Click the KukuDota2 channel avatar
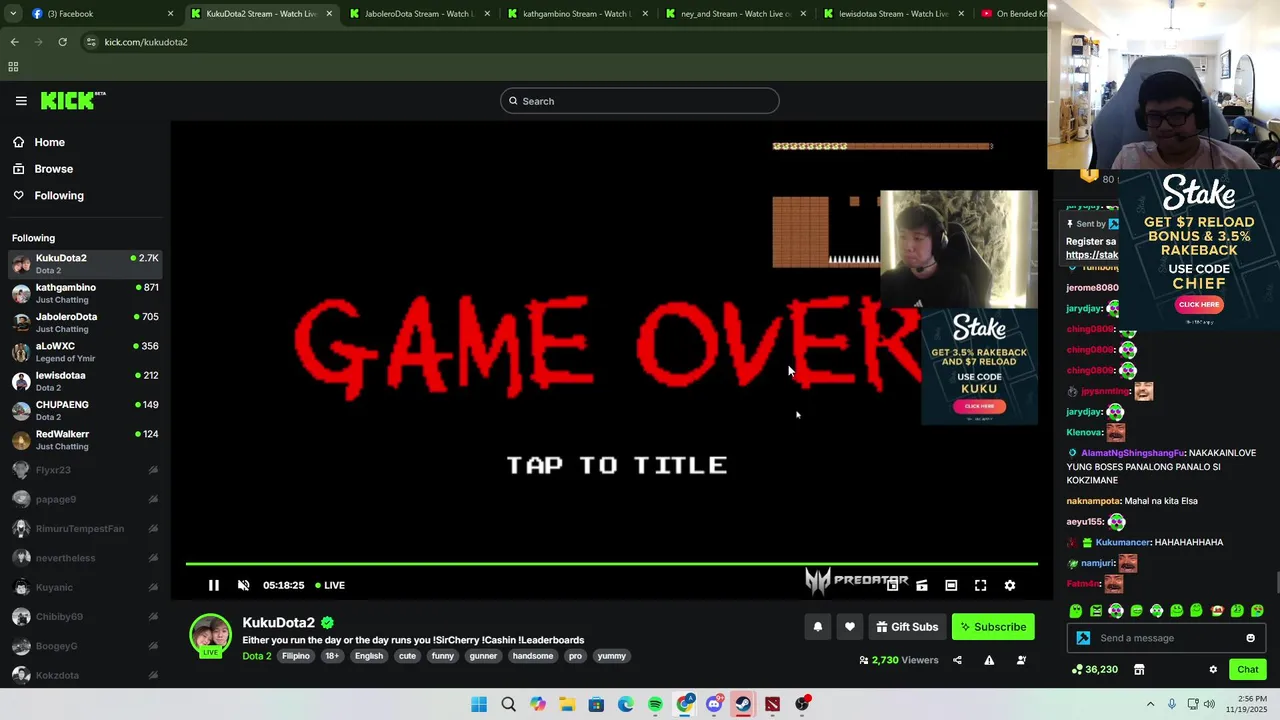The width and height of the screenshot is (1280, 720). (x=210, y=635)
